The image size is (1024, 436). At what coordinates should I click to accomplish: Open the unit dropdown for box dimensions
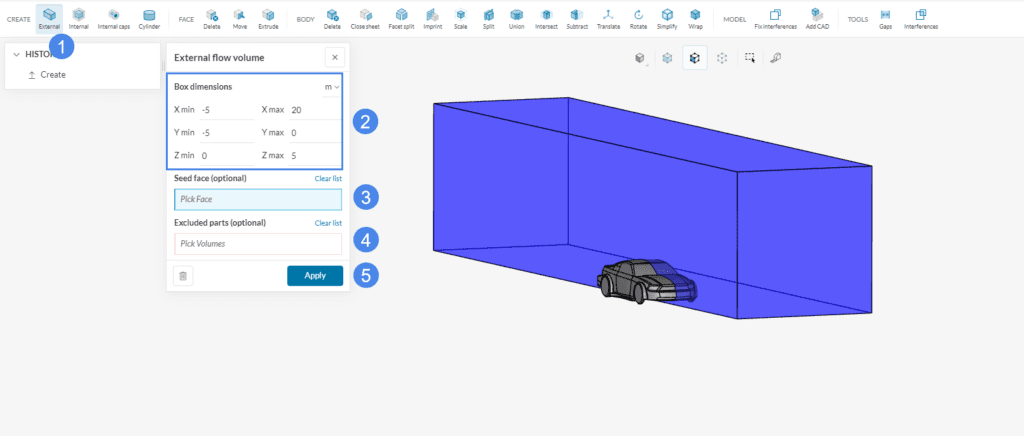[333, 87]
